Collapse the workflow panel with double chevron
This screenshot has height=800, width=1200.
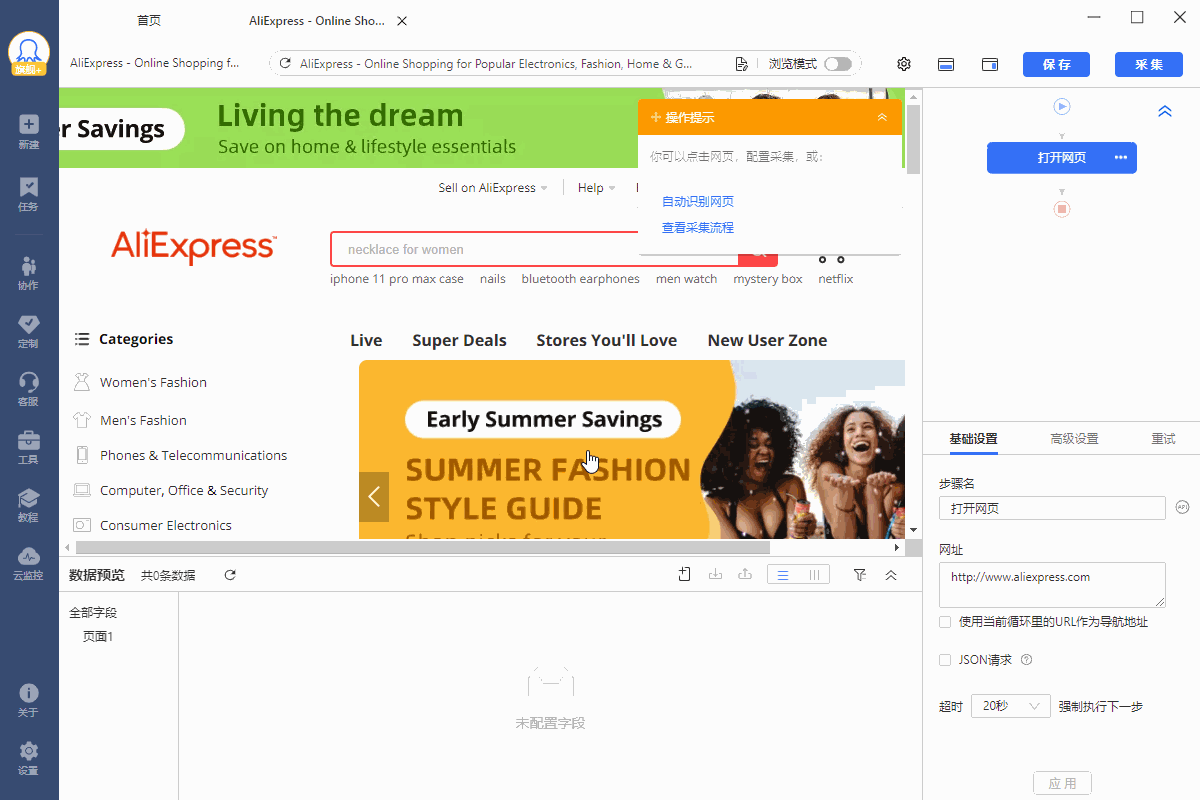click(x=1165, y=112)
